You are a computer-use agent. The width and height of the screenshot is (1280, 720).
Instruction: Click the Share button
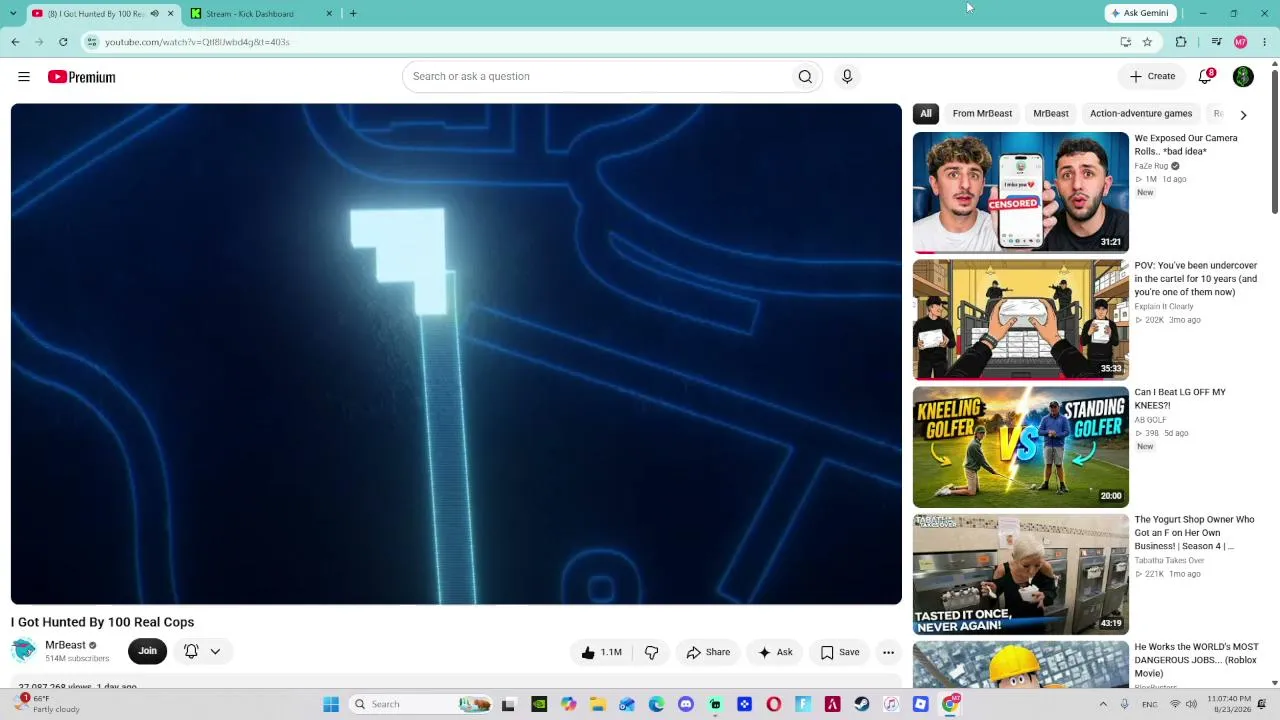point(708,652)
